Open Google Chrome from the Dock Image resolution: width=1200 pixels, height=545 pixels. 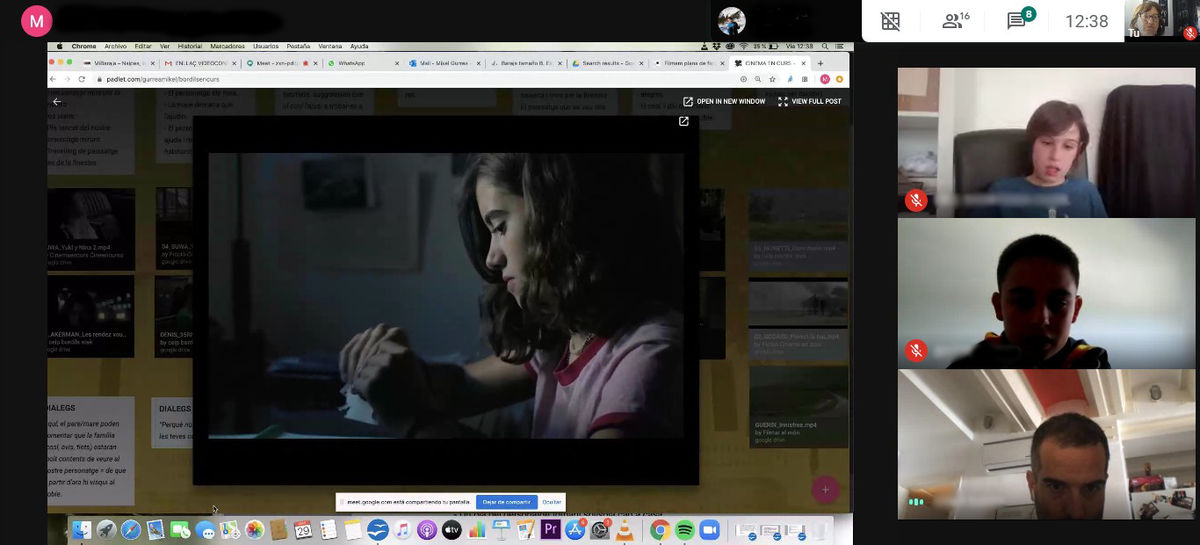659,530
